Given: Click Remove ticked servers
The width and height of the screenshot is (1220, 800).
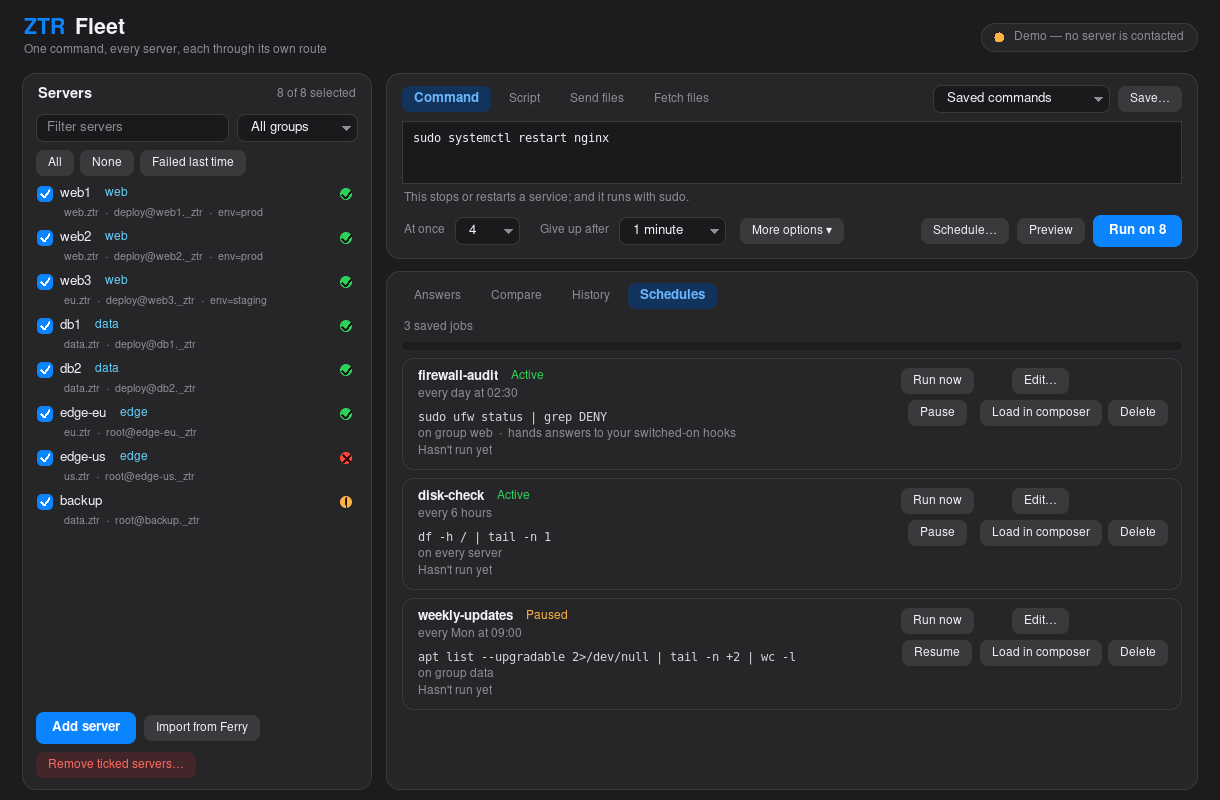Looking at the screenshot, I should point(116,765).
